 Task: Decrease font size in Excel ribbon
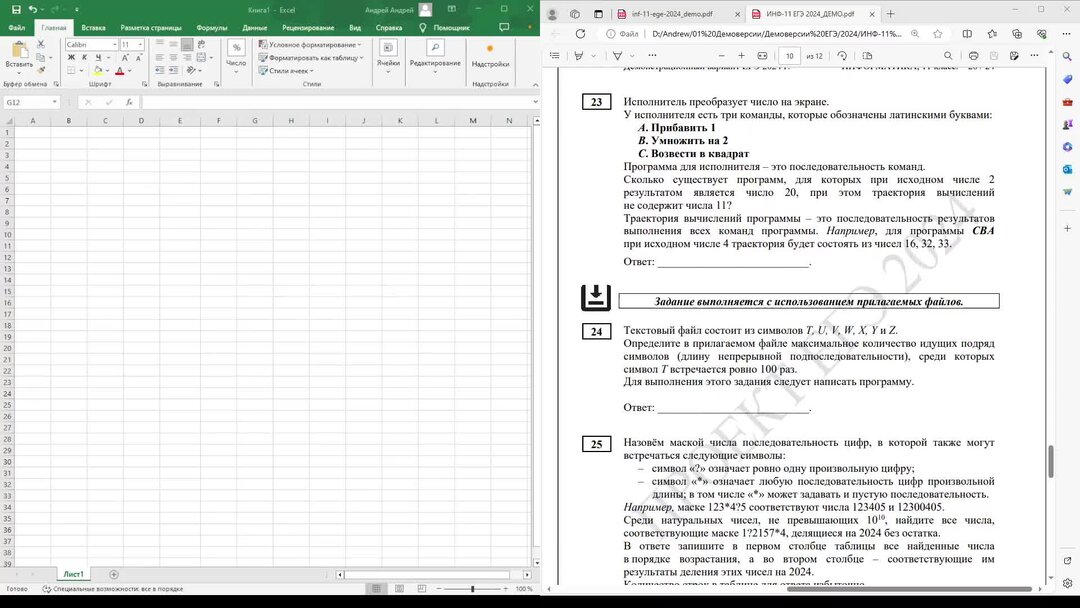[x=138, y=58]
